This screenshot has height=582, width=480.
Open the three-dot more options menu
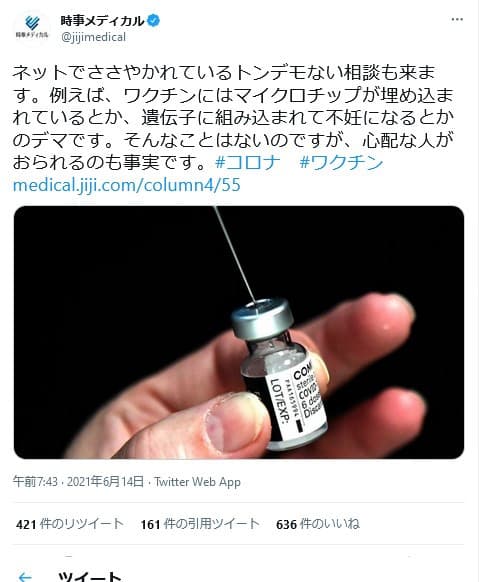457,19
